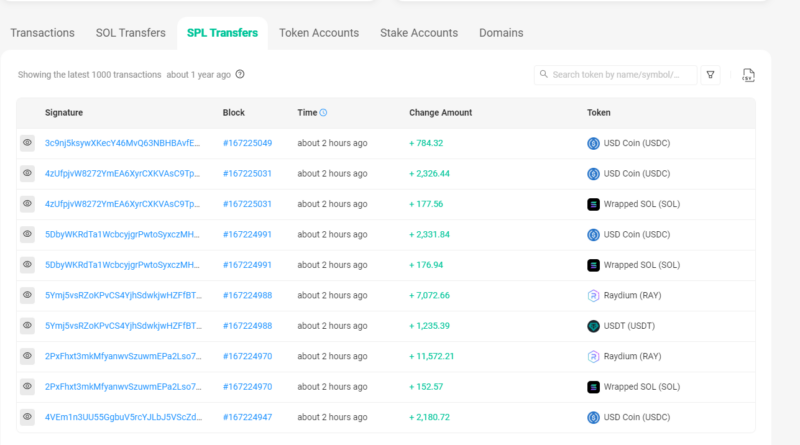Click the export CSV icon
The height and width of the screenshot is (445, 800).
pos(748,75)
